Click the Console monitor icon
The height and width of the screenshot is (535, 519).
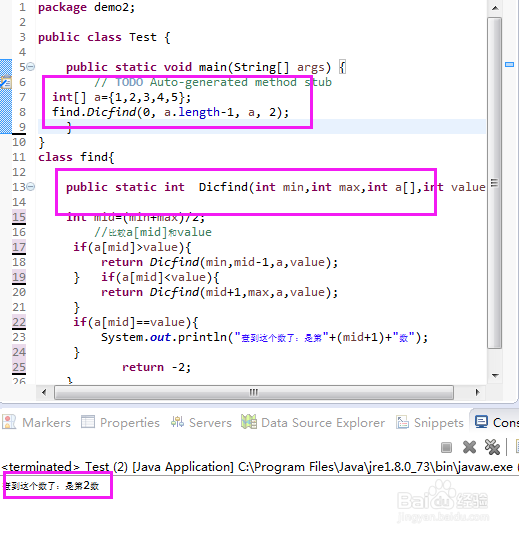pyautogui.click(x=481, y=422)
